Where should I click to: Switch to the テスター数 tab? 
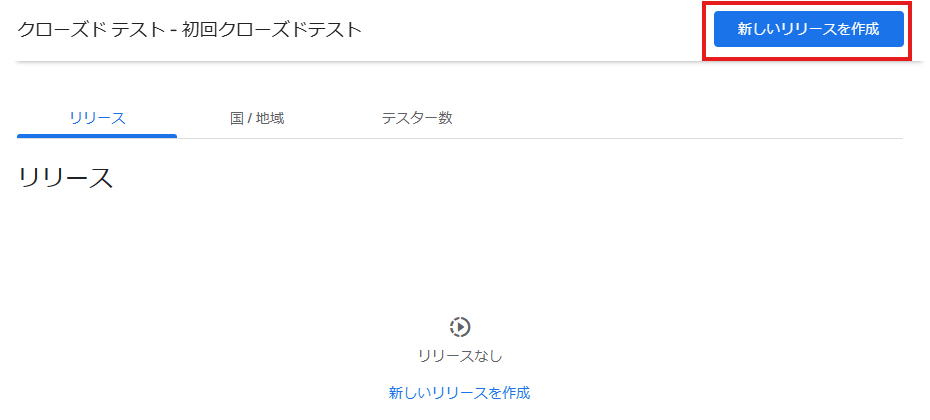417,118
